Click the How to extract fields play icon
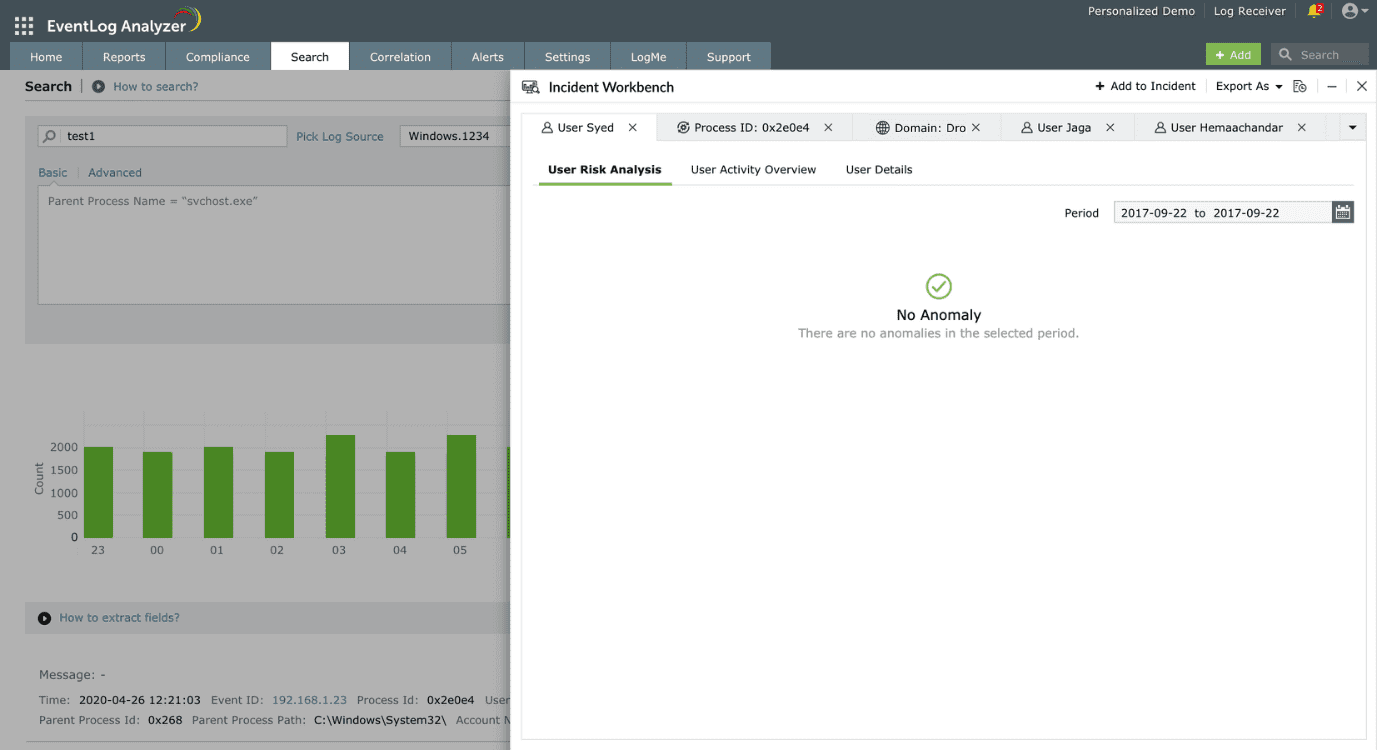Image resolution: width=1377 pixels, height=750 pixels. tap(44, 618)
